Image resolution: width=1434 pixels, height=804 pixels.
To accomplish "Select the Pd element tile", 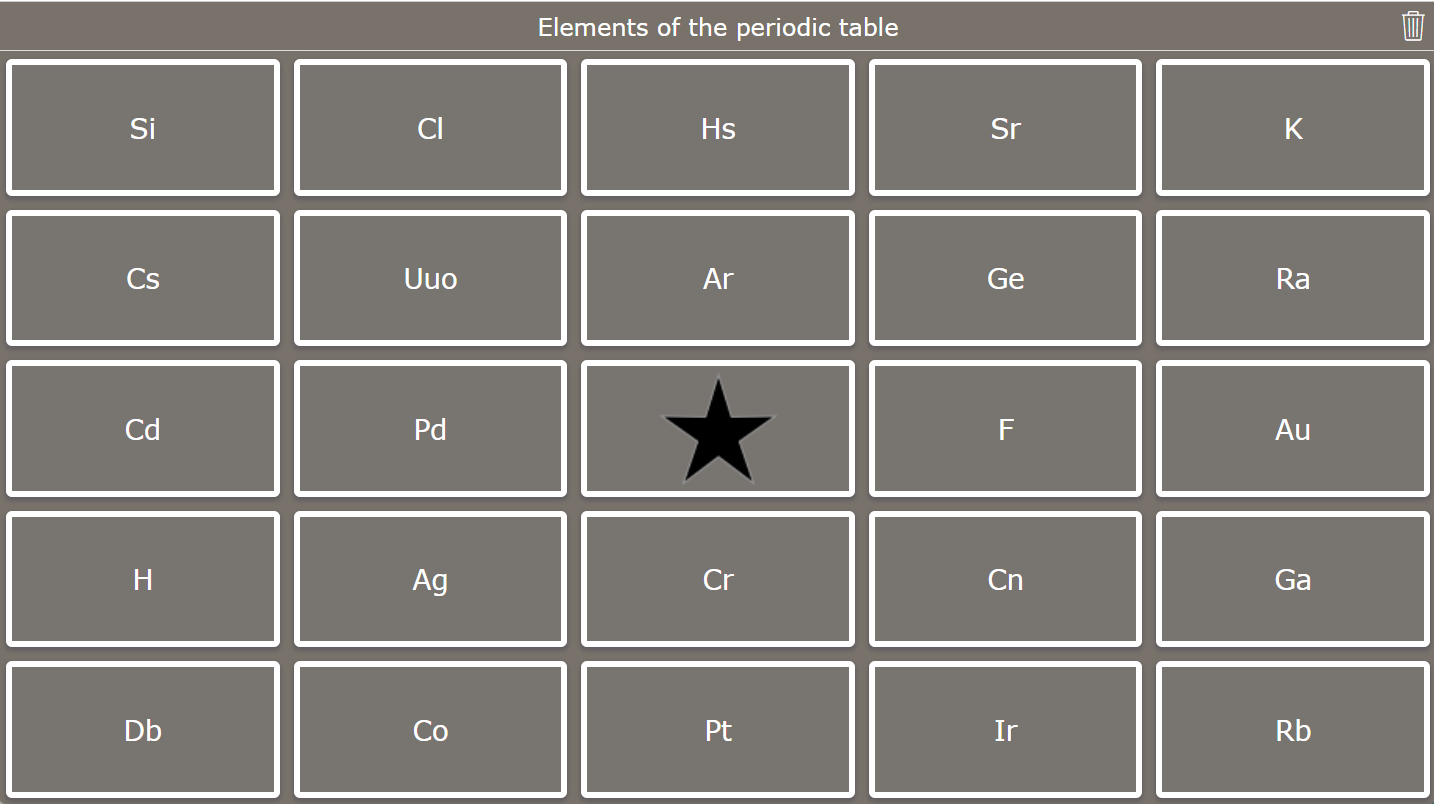I will pos(430,429).
